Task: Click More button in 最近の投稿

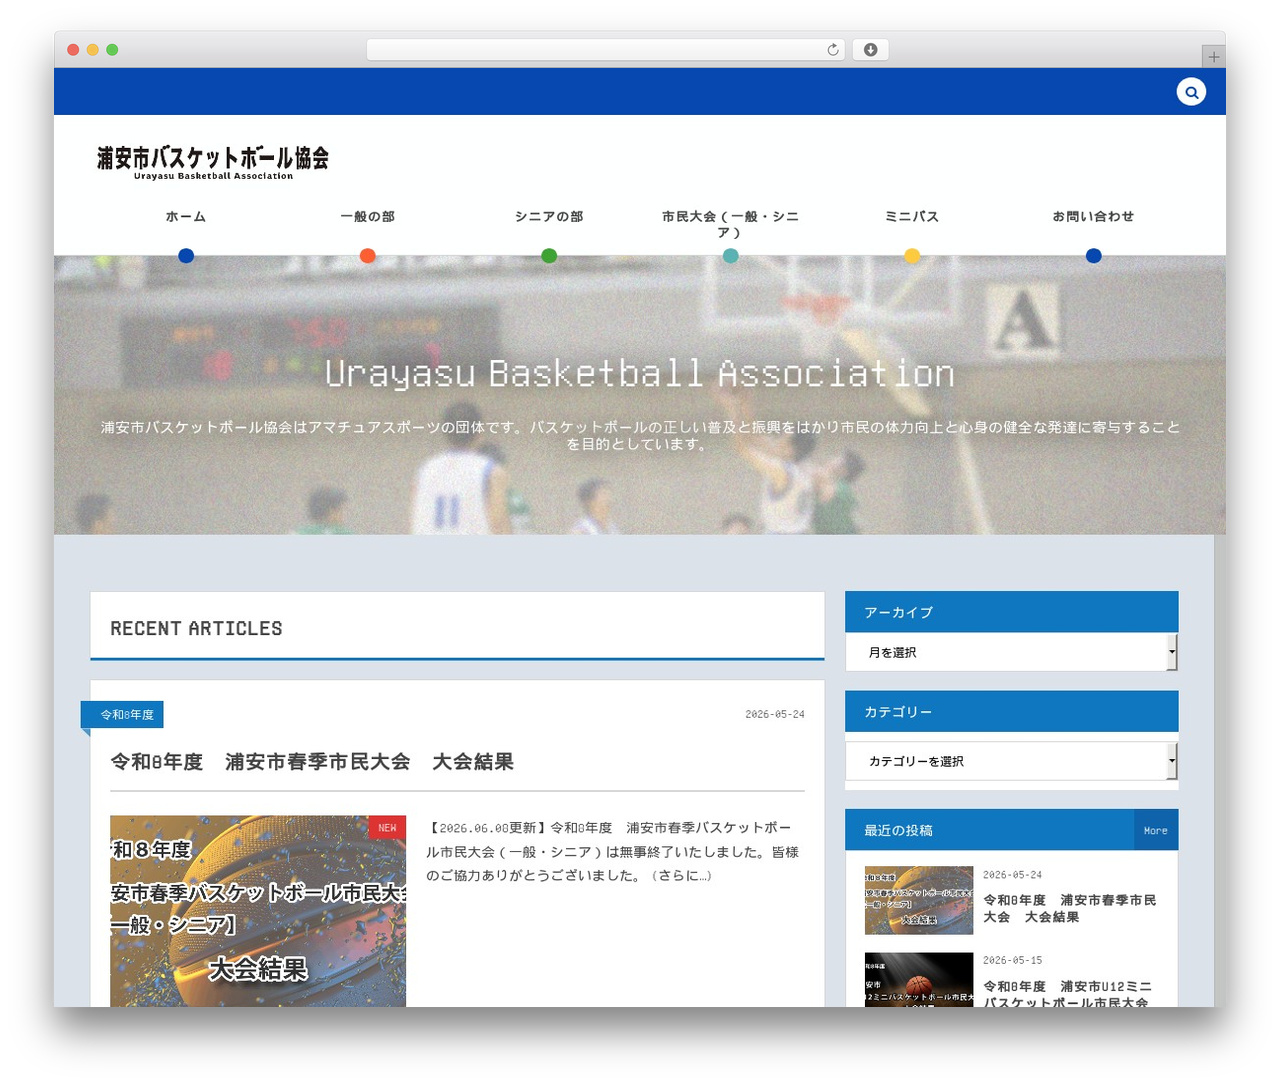Action: pos(1156,830)
